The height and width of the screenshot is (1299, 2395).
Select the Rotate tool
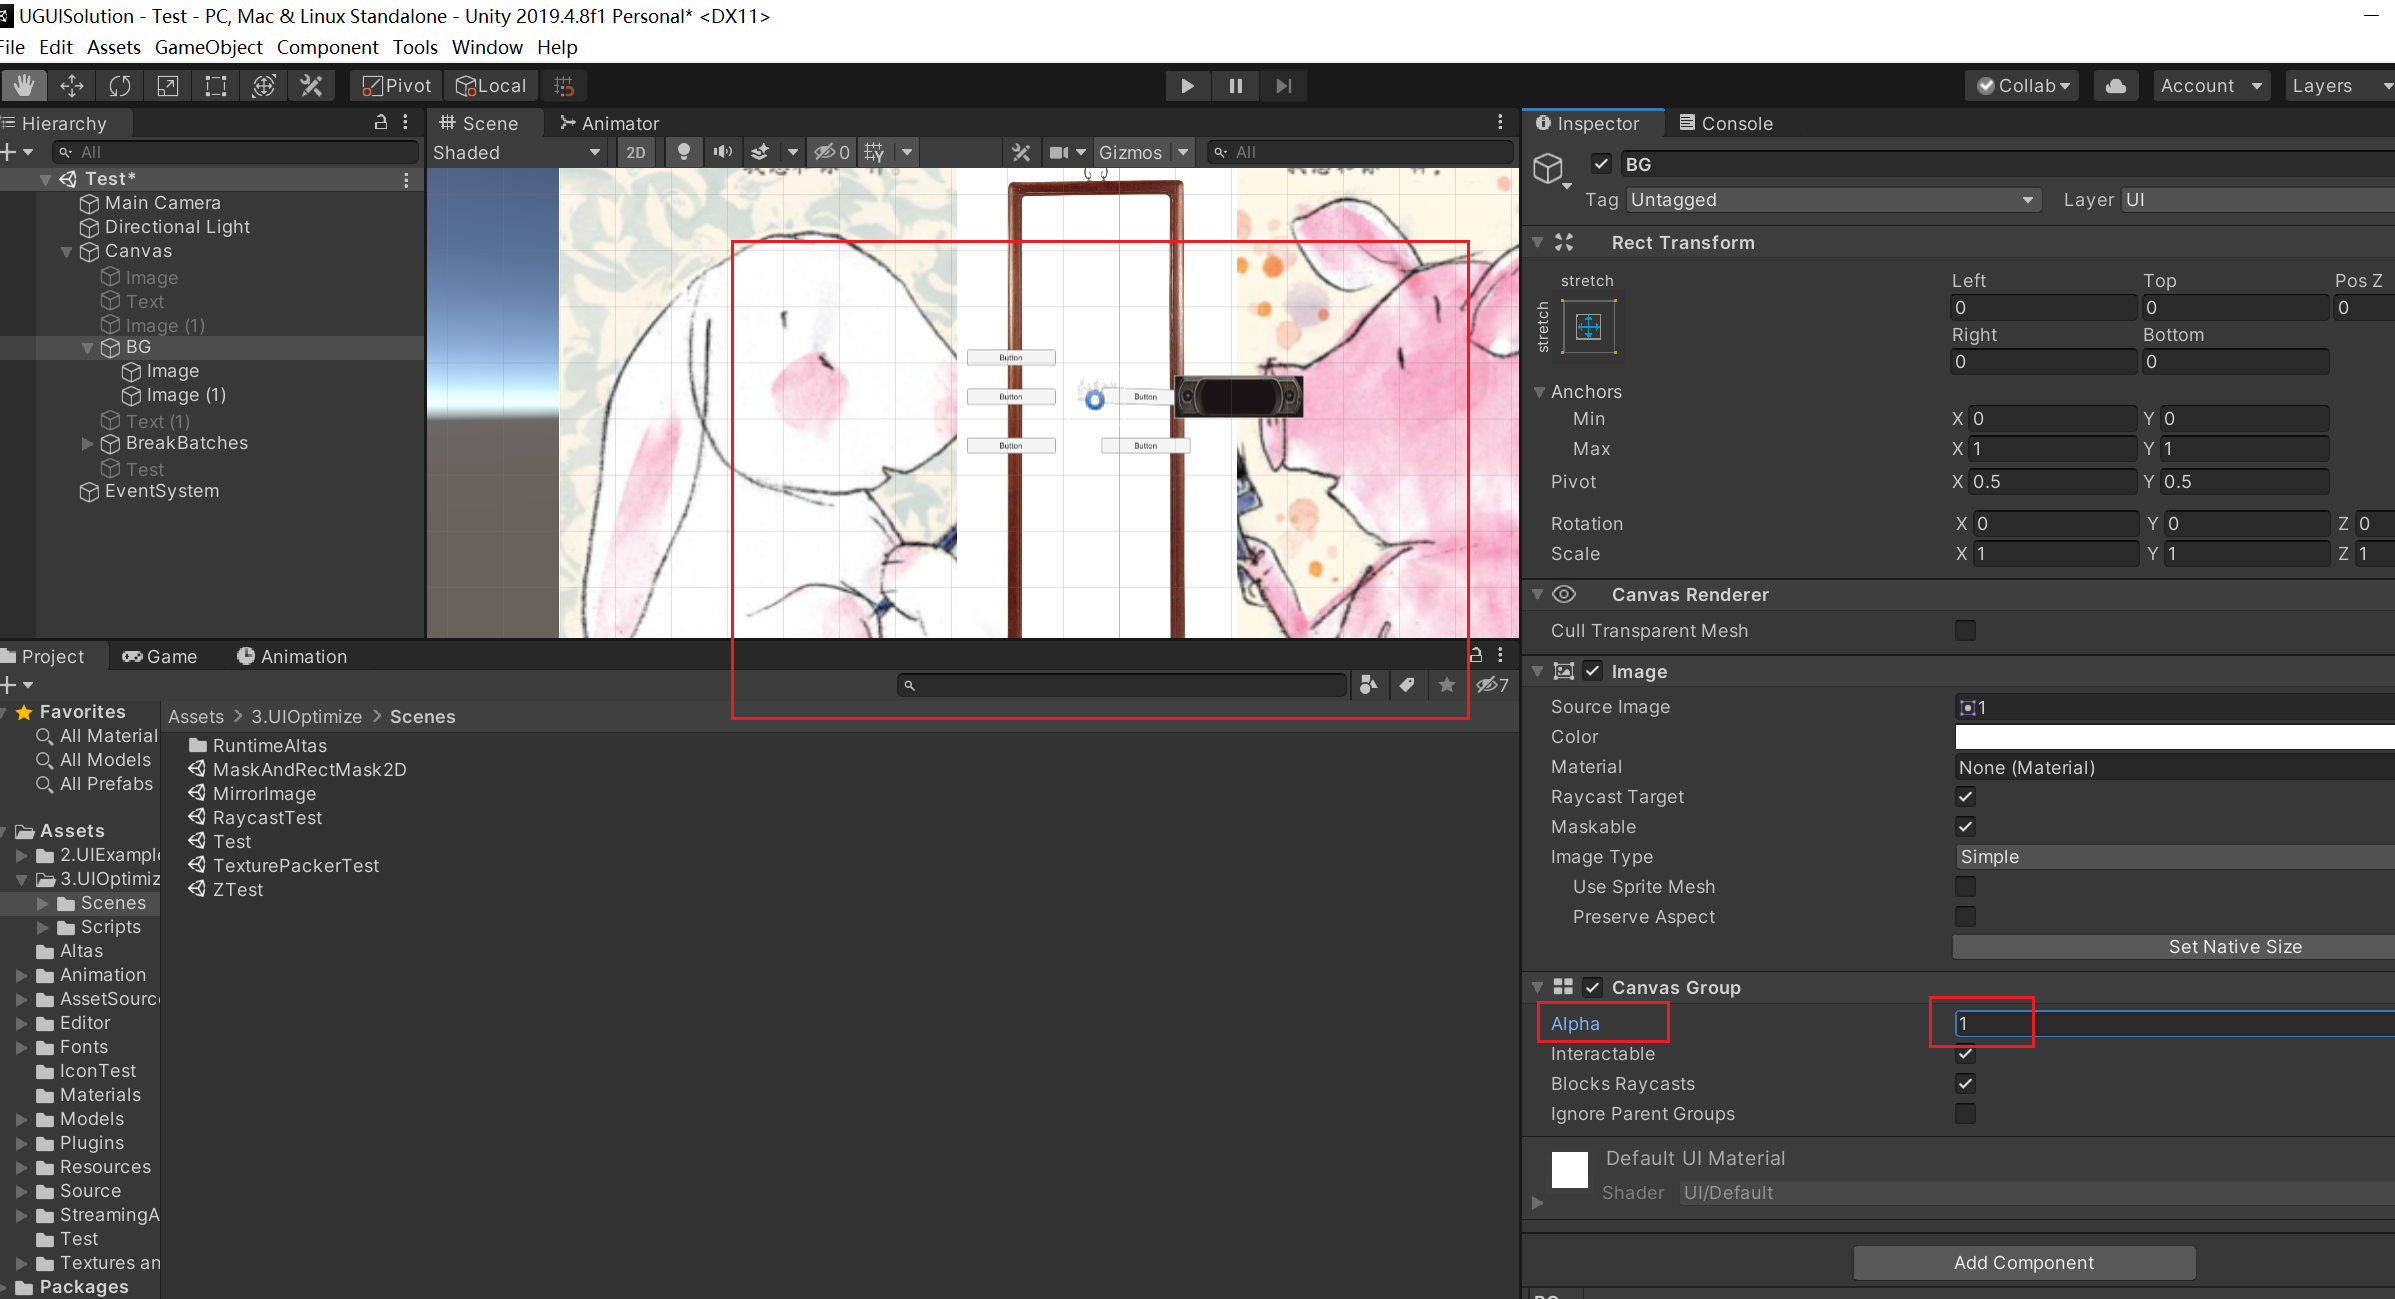(x=120, y=86)
